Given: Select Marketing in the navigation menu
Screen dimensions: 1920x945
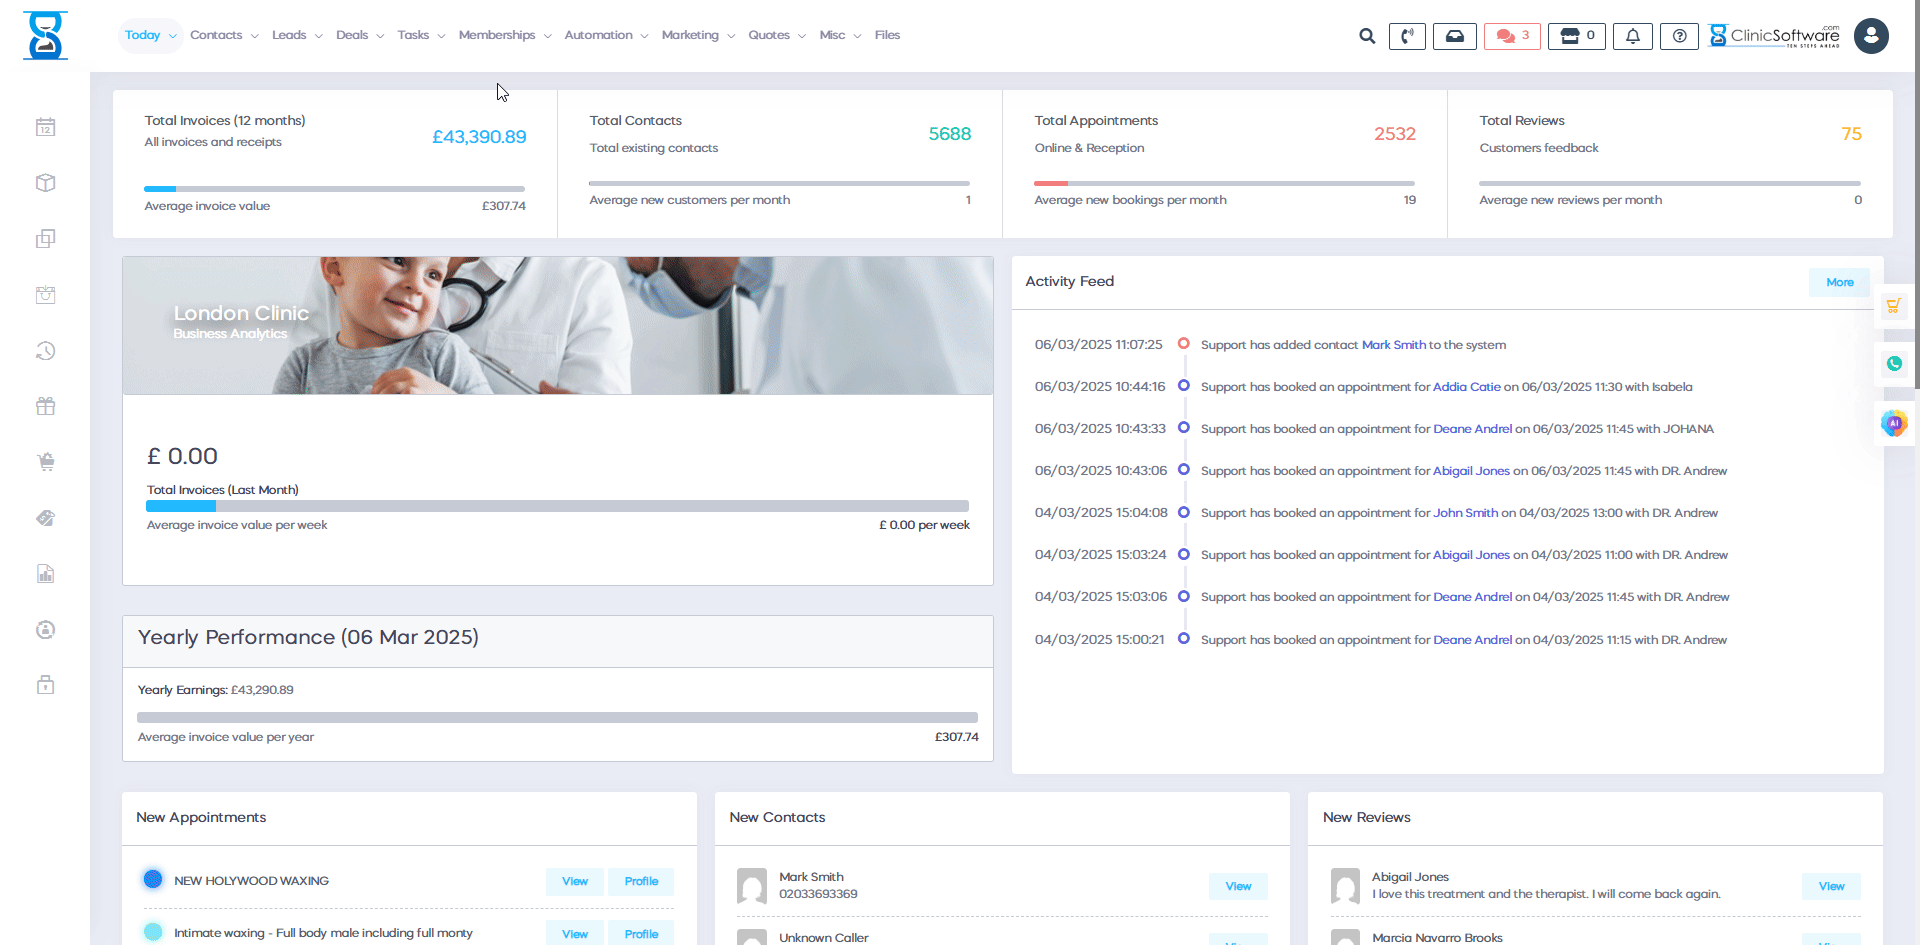Looking at the screenshot, I should [691, 35].
